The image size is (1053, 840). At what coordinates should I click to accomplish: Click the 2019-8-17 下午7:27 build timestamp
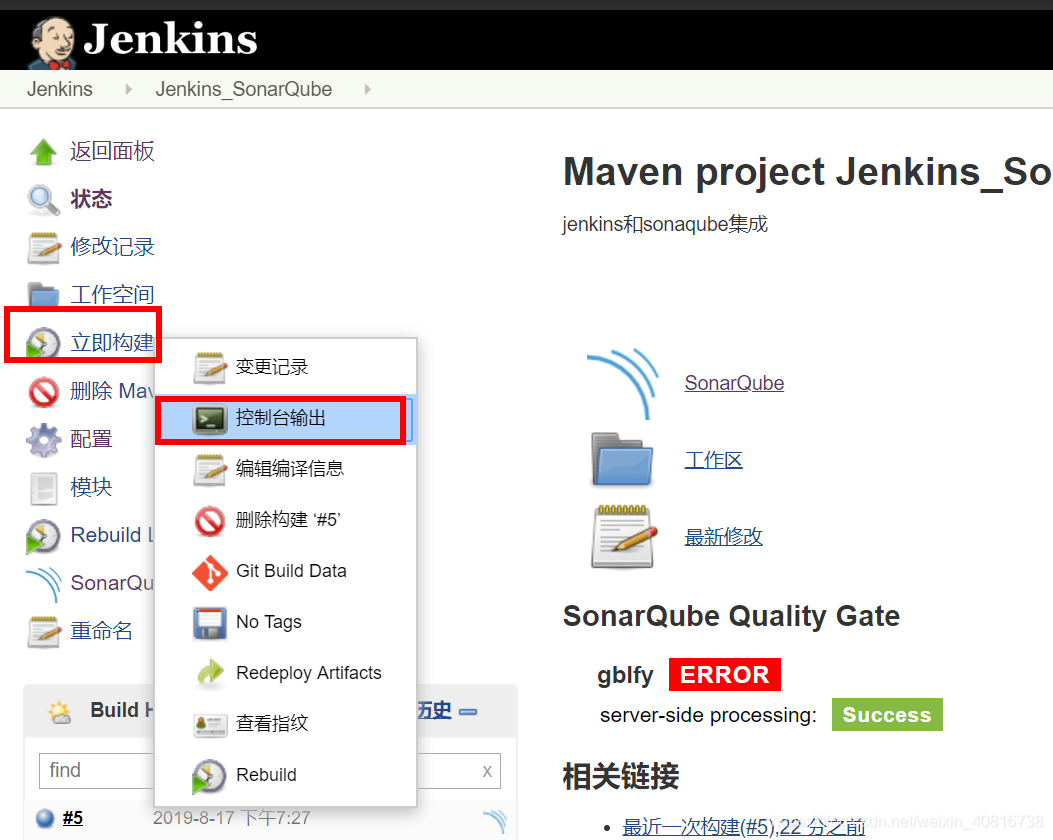pos(232,818)
